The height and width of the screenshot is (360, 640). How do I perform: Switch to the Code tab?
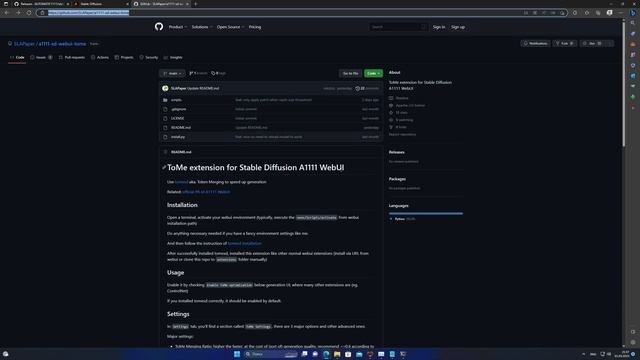pyautogui.click(x=17, y=58)
